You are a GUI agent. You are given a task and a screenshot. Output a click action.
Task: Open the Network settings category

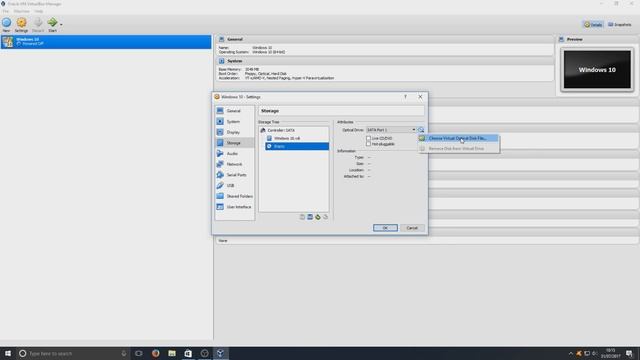pyautogui.click(x=234, y=164)
